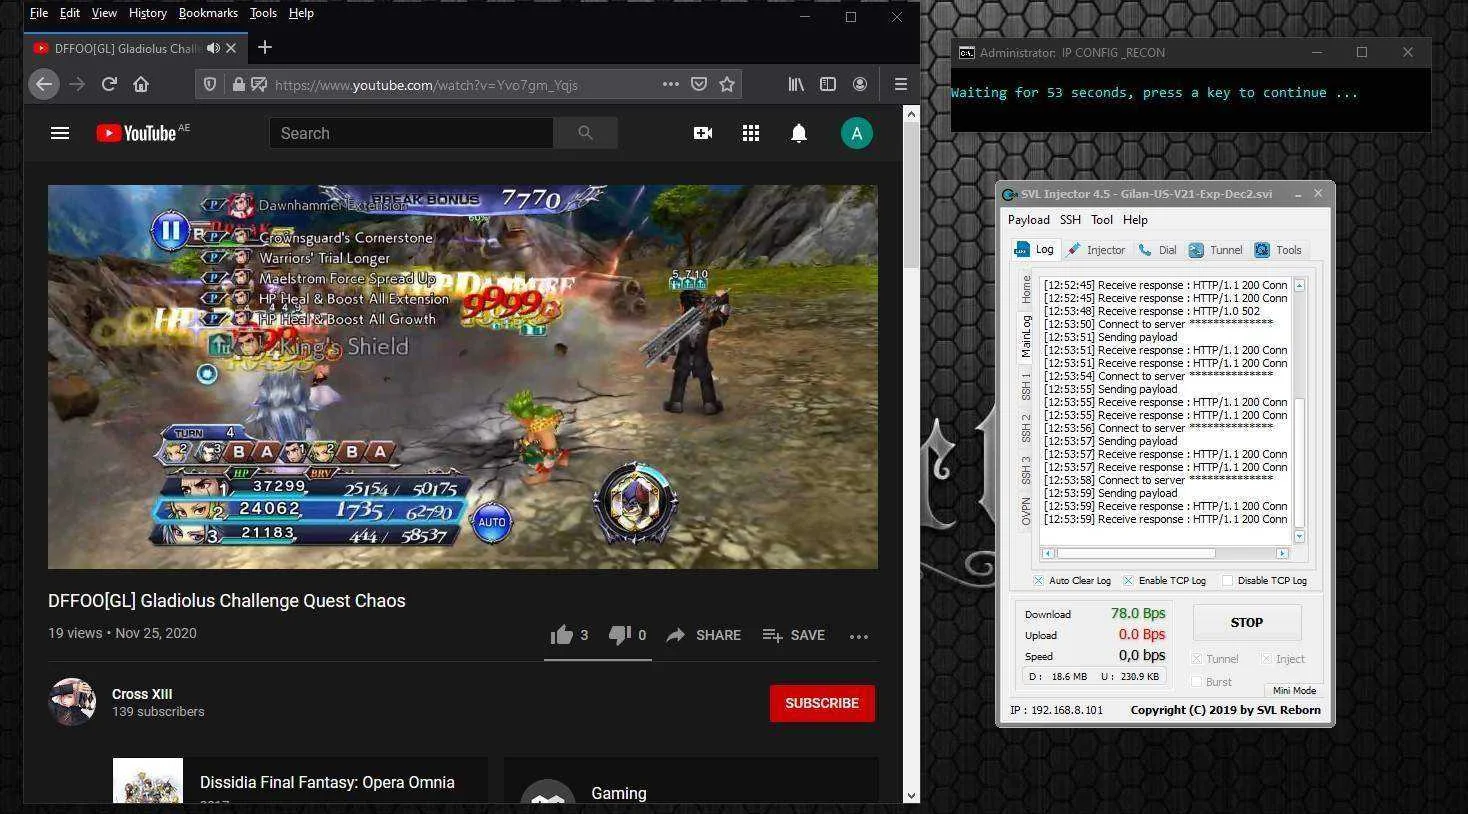Open Firefox Bookmarks menu
The height and width of the screenshot is (814, 1468).
coord(208,13)
